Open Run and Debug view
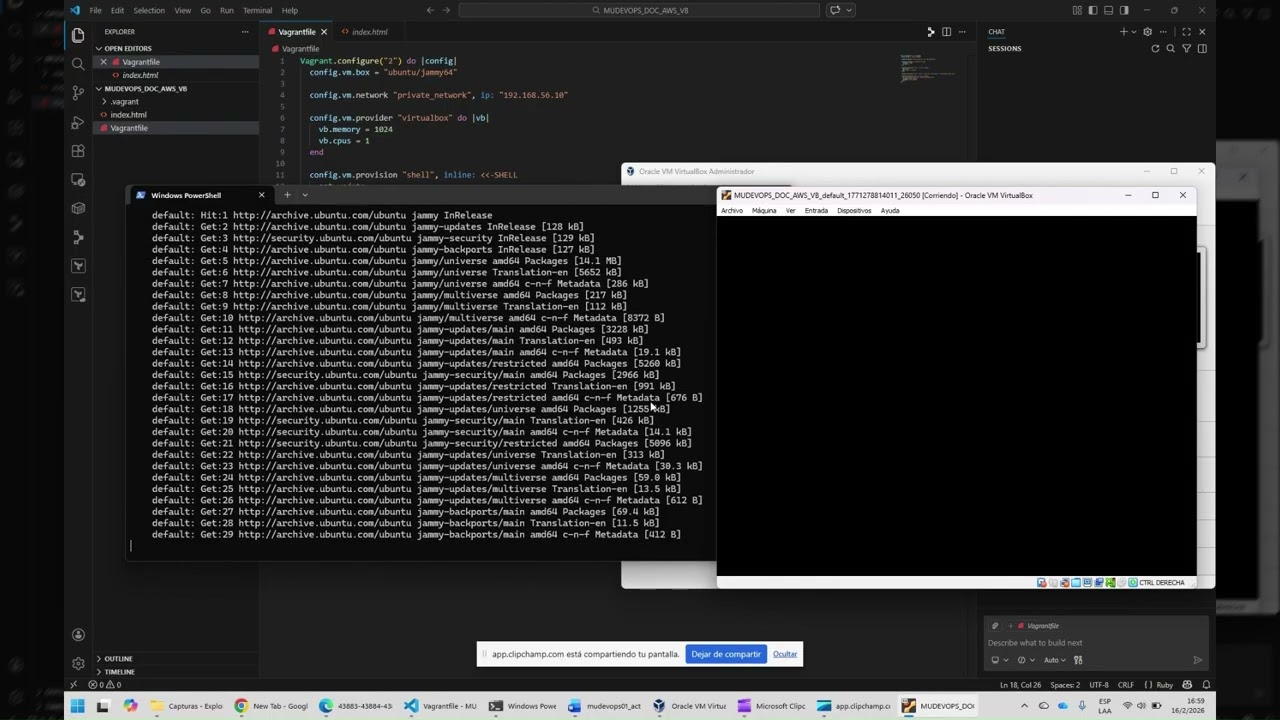This screenshot has width=1280, height=720. [x=78, y=122]
